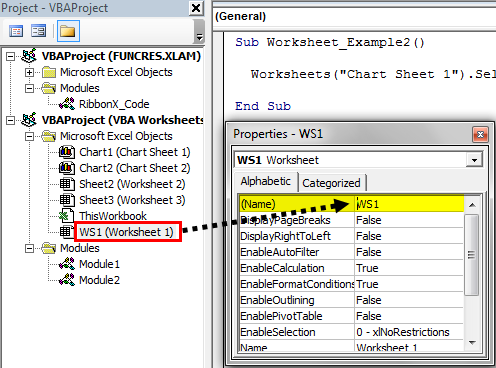Click DisplayRightToLeft value False

[x=409, y=236]
